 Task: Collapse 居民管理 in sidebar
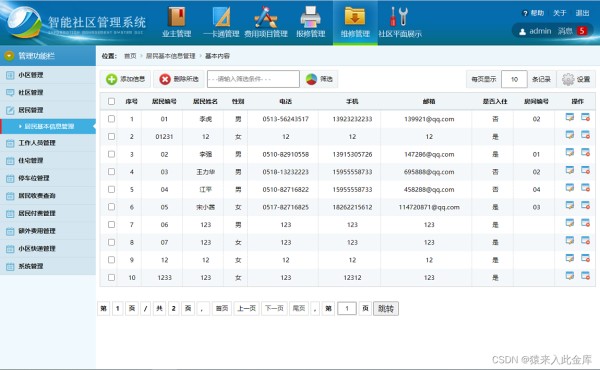point(48,110)
